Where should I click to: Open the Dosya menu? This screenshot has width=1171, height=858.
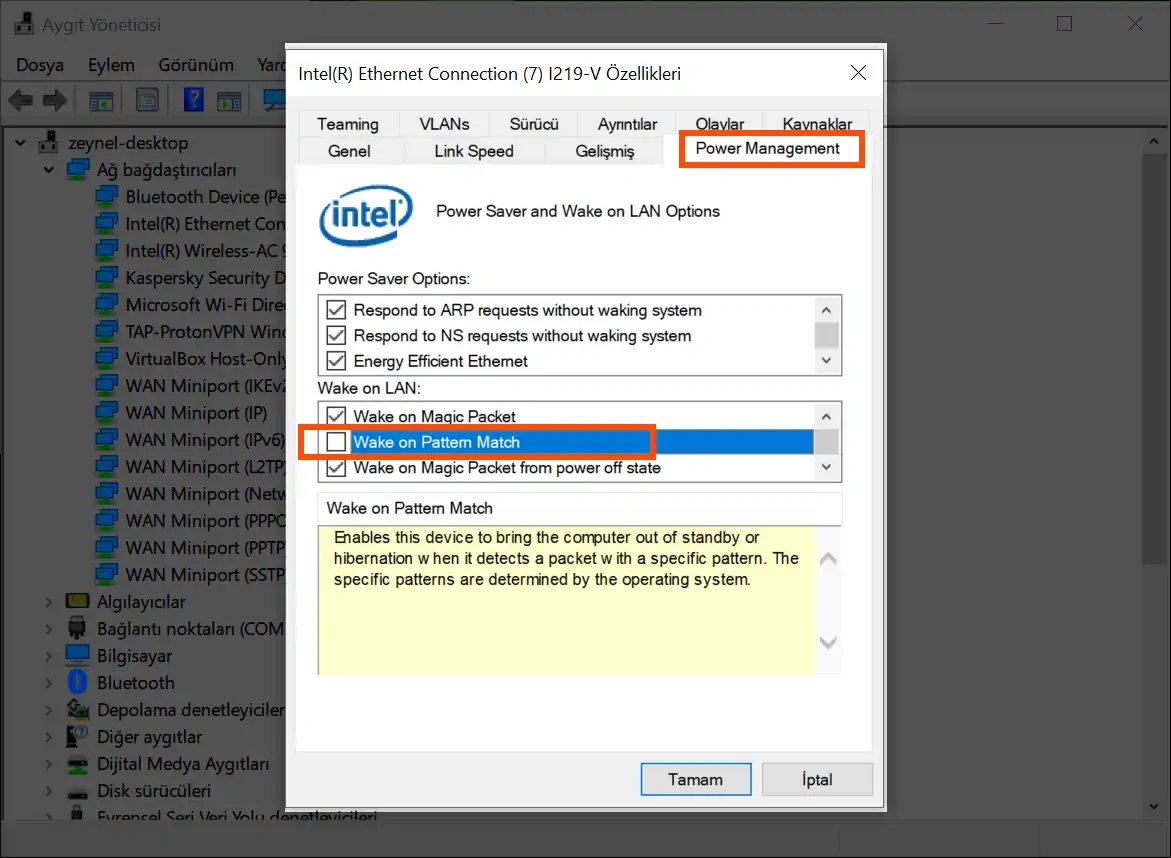pos(40,65)
